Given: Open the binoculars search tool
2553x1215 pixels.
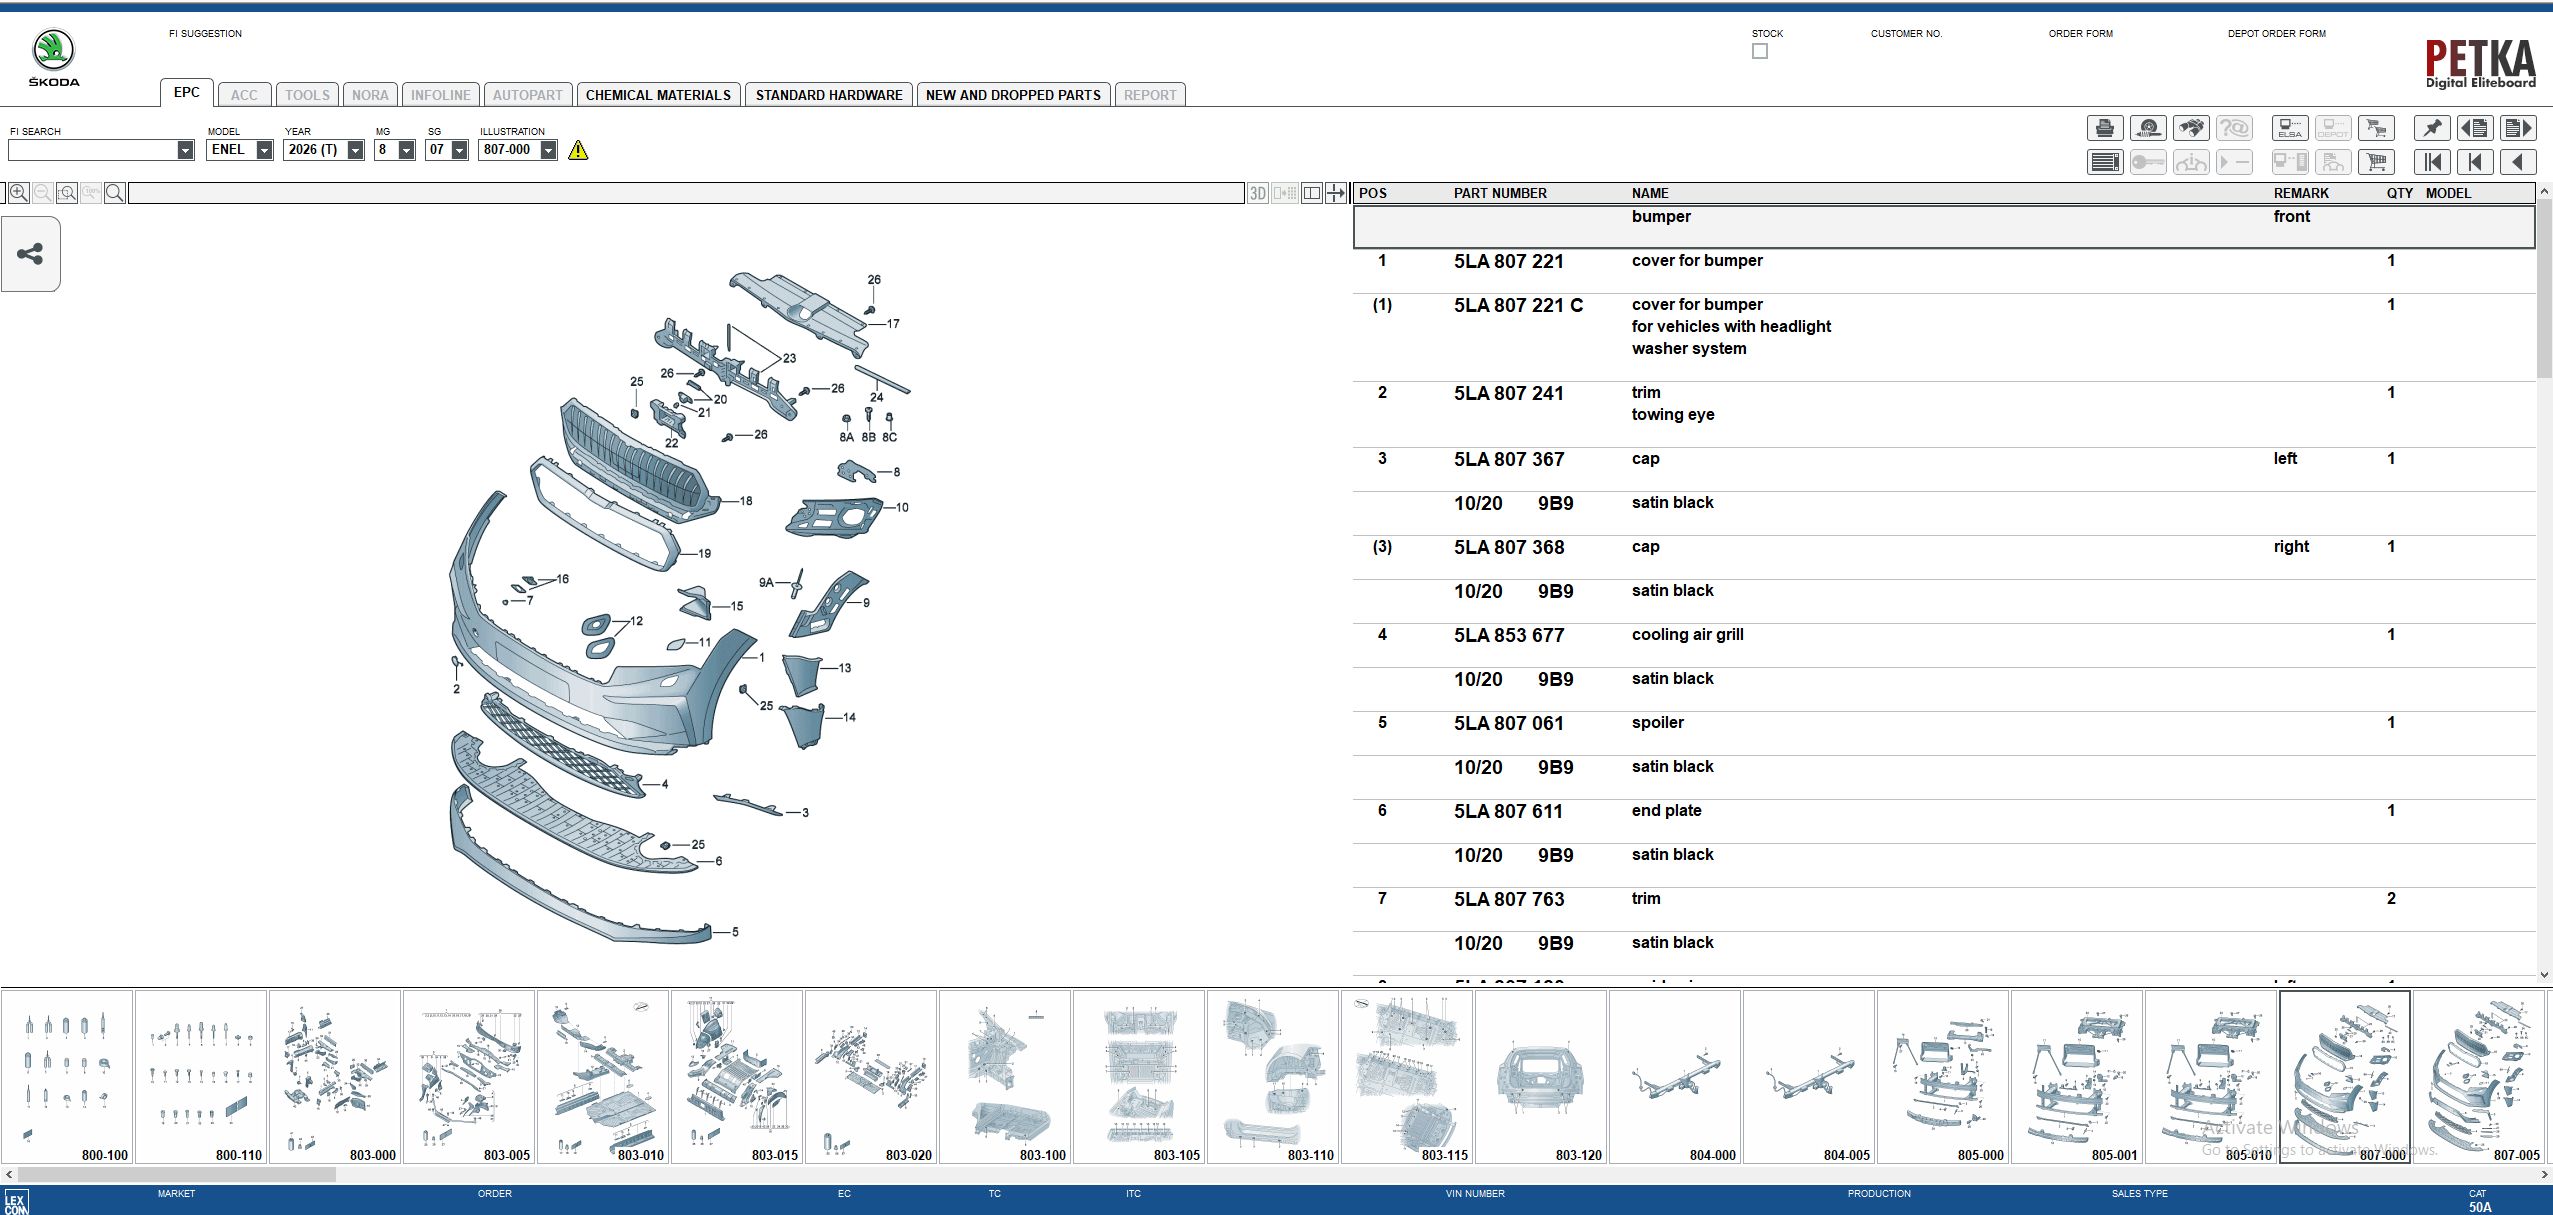Looking at the screenshot, I should [2190, 128].
